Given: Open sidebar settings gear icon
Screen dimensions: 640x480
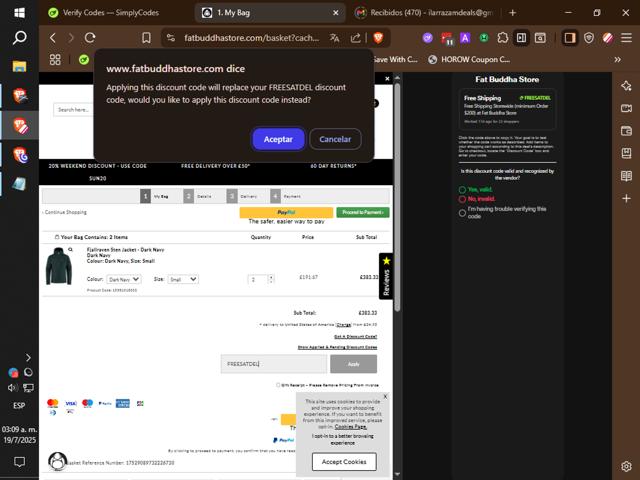Looking at the screenshot, I should tap(627, 466).
